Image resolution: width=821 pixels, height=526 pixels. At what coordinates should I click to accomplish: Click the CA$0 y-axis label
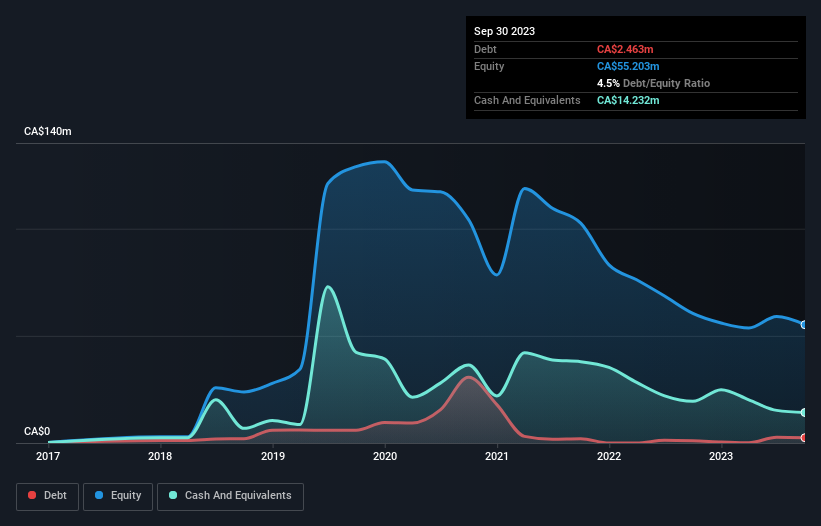click(37, 431)
